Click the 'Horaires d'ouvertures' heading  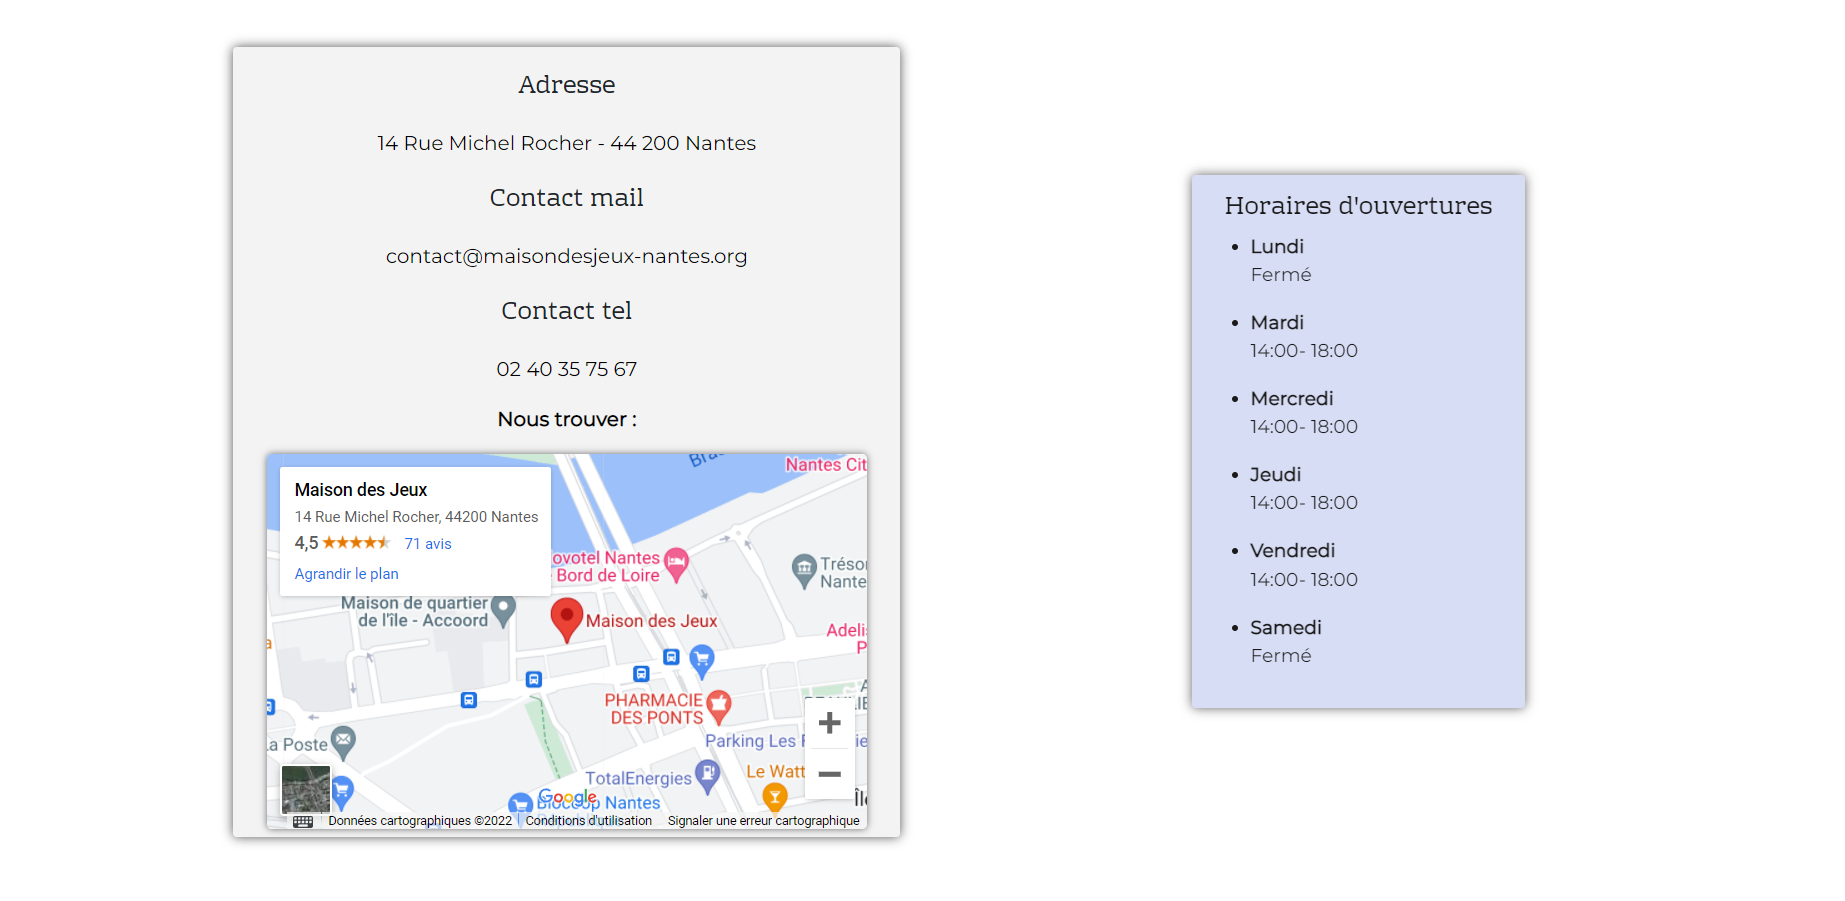[1357, 206]
